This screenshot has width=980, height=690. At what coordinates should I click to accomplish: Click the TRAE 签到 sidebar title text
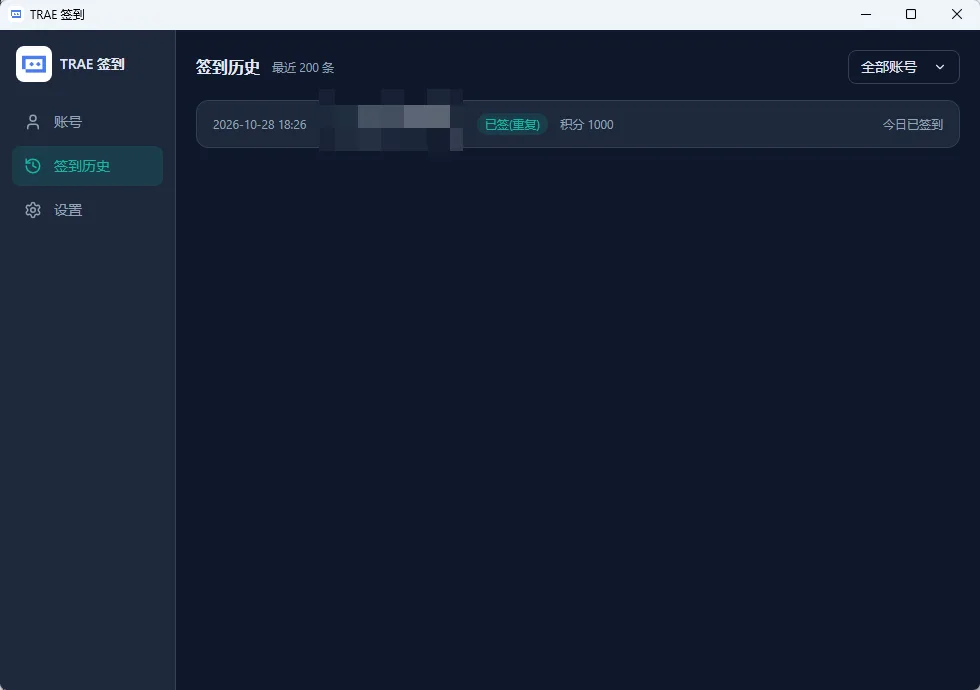point(92,64)
